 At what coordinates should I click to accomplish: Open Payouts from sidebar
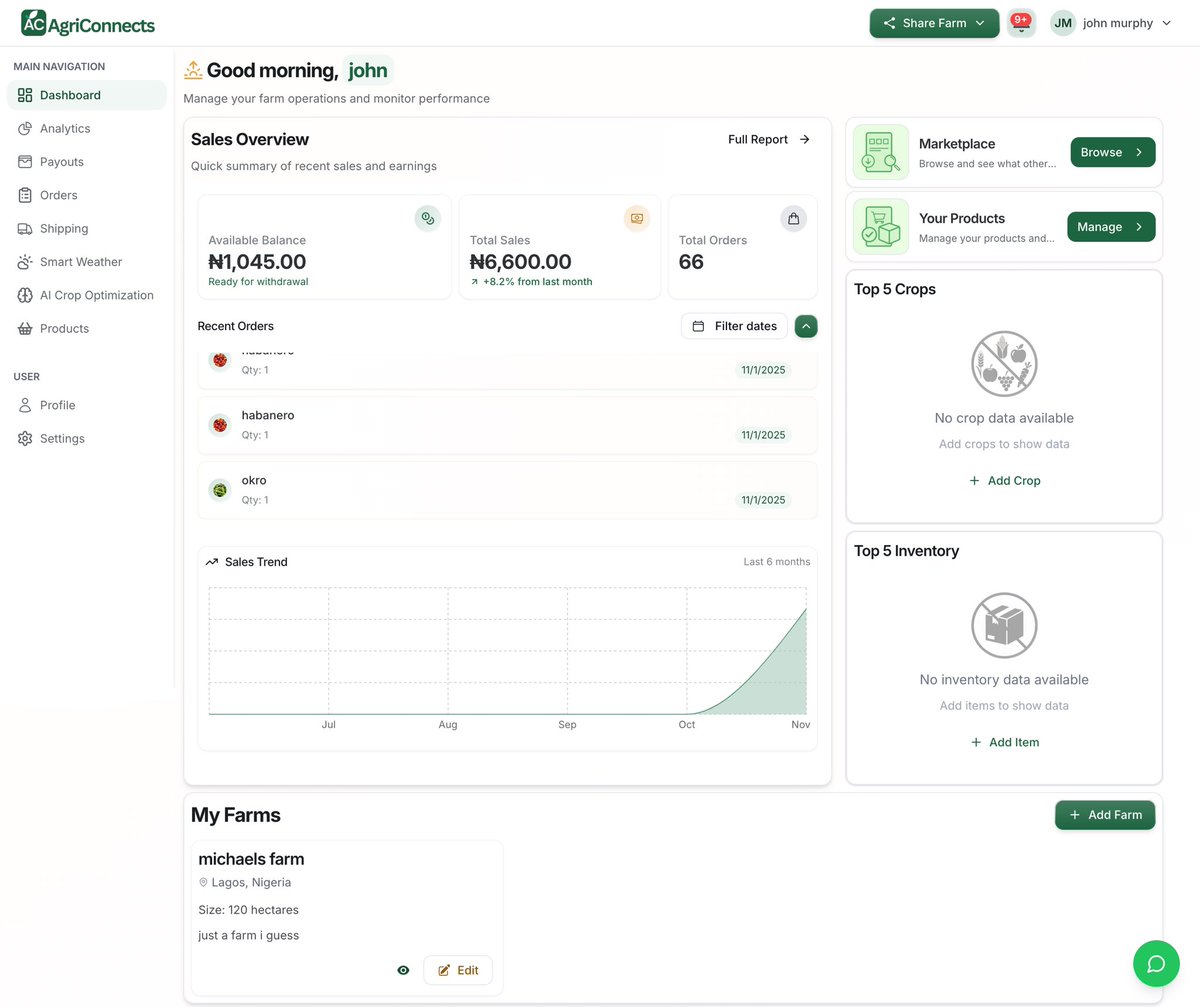coord(86,162)
